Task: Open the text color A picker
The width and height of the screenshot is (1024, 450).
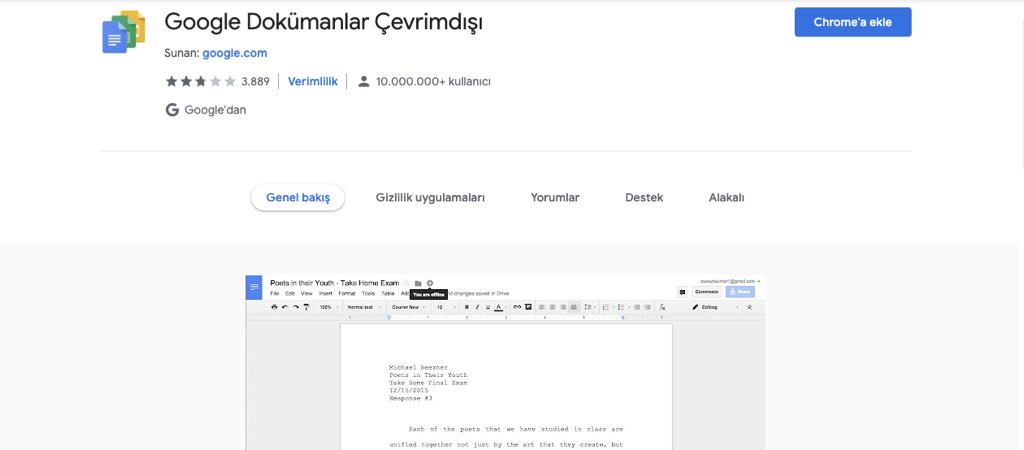Action: (x=498, y=307)
